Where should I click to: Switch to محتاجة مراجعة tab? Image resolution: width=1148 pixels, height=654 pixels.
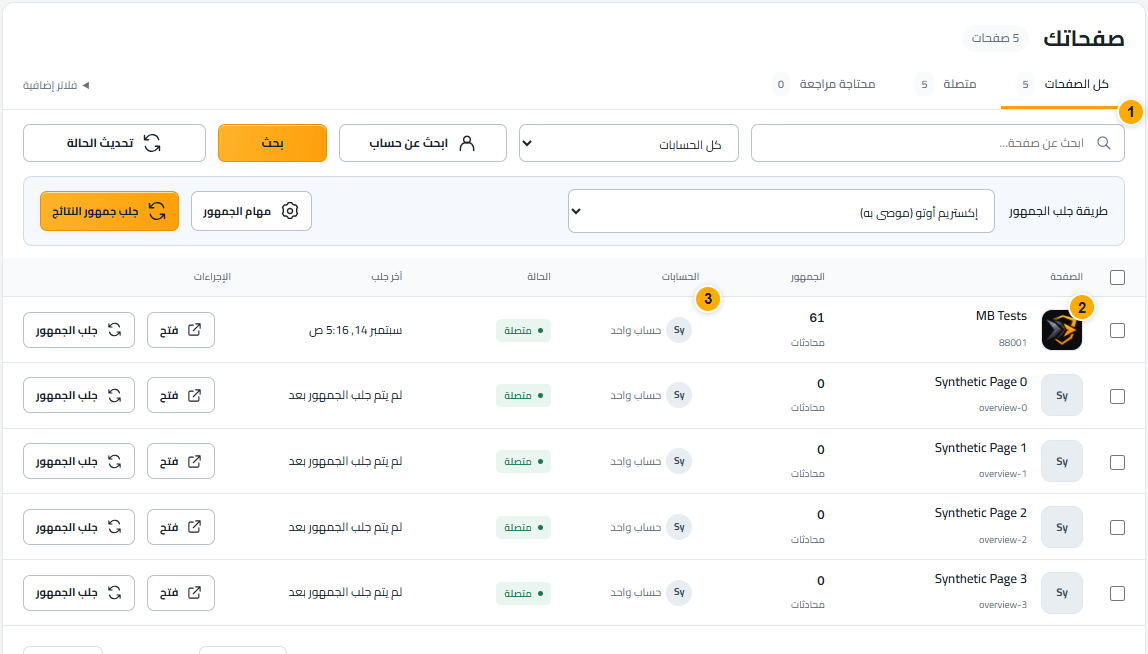point(824,85)
